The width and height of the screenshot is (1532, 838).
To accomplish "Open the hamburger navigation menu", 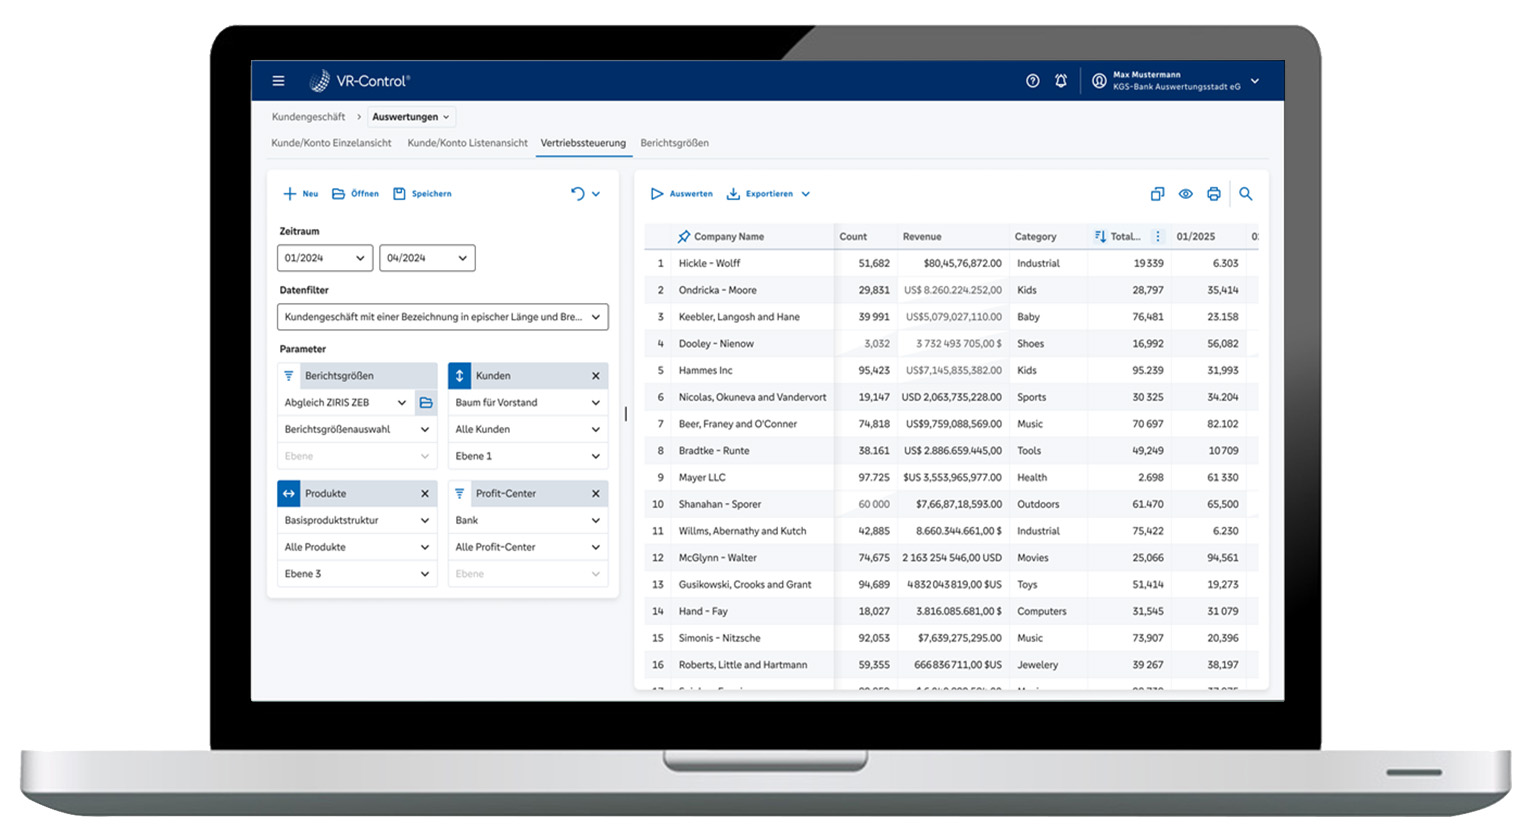I will click(x=278, y=81).
